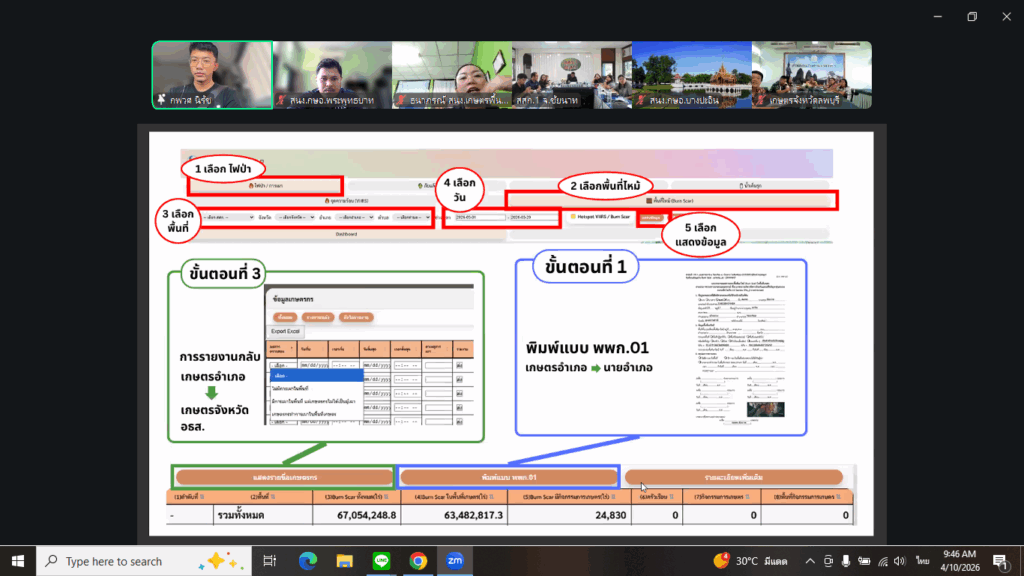Click the พิมพ์แบบ พพก.01 button
This screenshot has height=576, width=1024.
508,477
